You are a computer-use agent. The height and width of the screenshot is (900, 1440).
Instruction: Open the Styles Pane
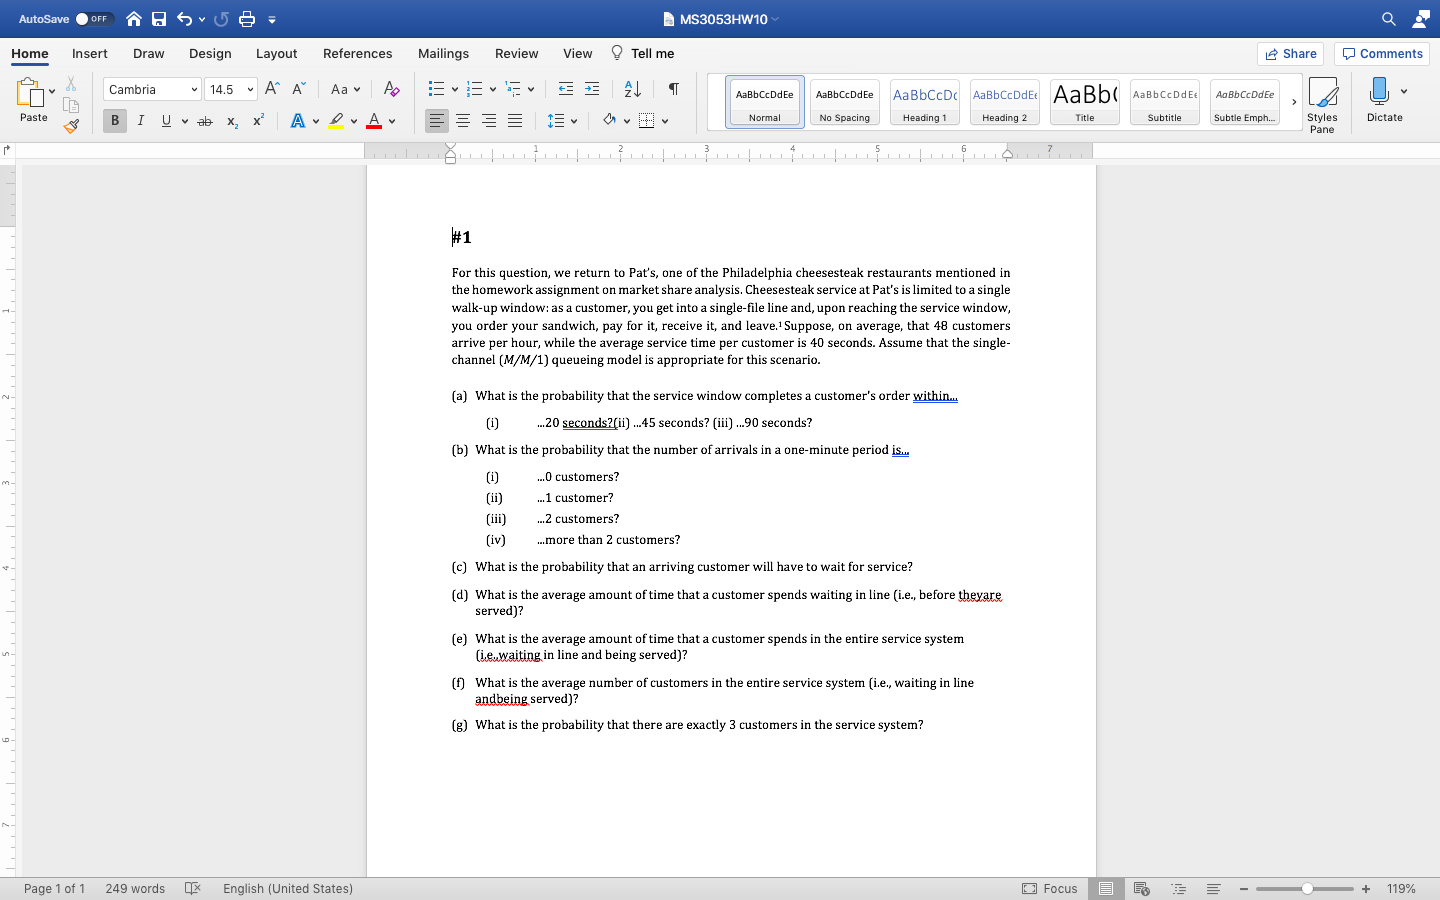coord(1322,103)
